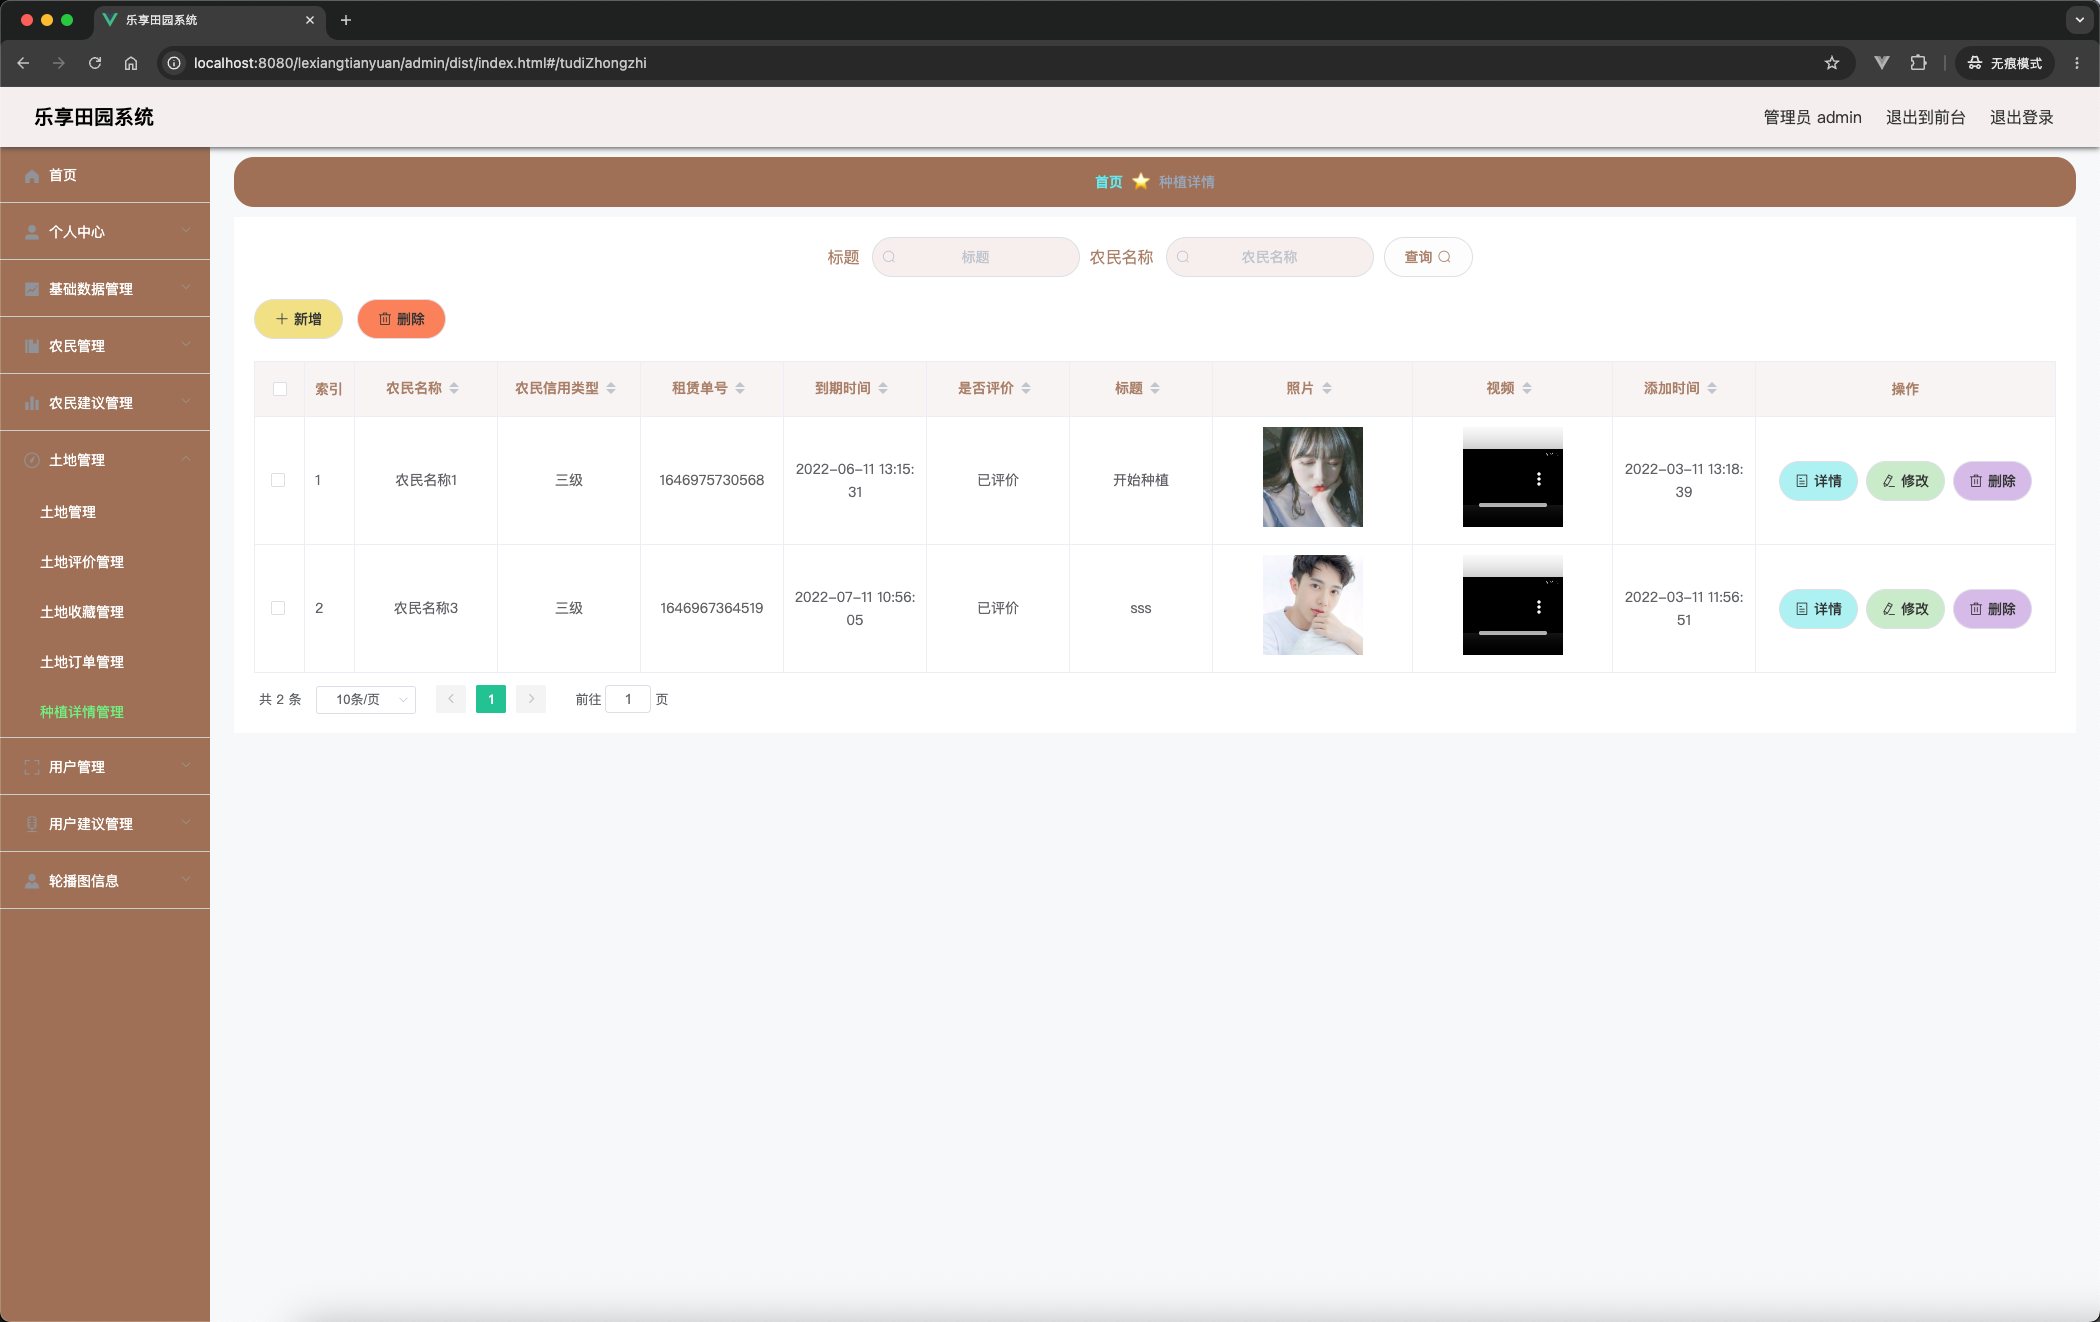This screenshot has height=1322, width=2100.
Task: Reload the page with refresh icon
Action: (x=95, y=63)
